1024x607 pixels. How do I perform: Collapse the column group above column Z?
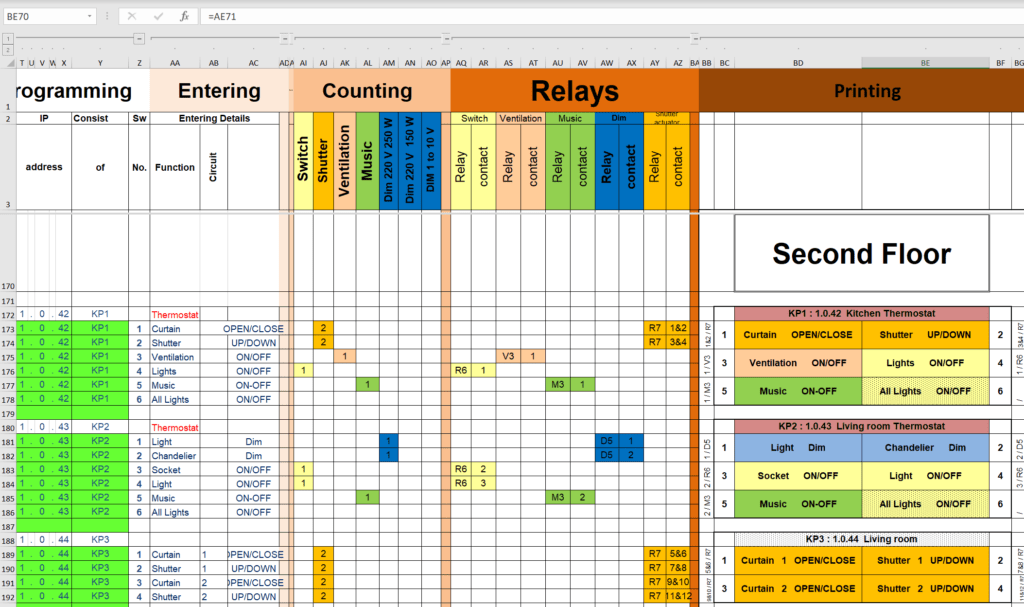click(x=139, y=38)
